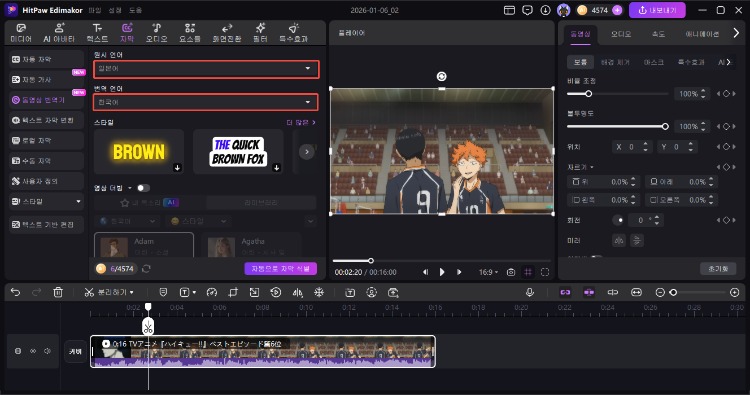Toggle keyframe diamond for 회전

pyautogui.click(x=726, y=220)
